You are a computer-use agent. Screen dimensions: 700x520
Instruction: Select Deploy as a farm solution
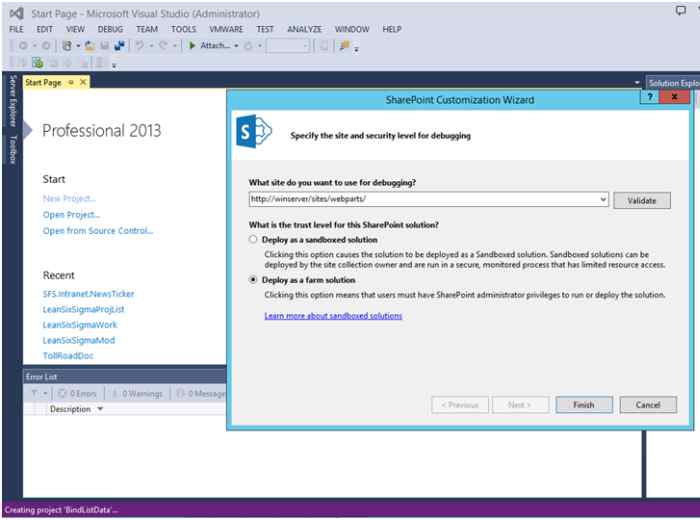pyautogui.click(x=253, y=280)
